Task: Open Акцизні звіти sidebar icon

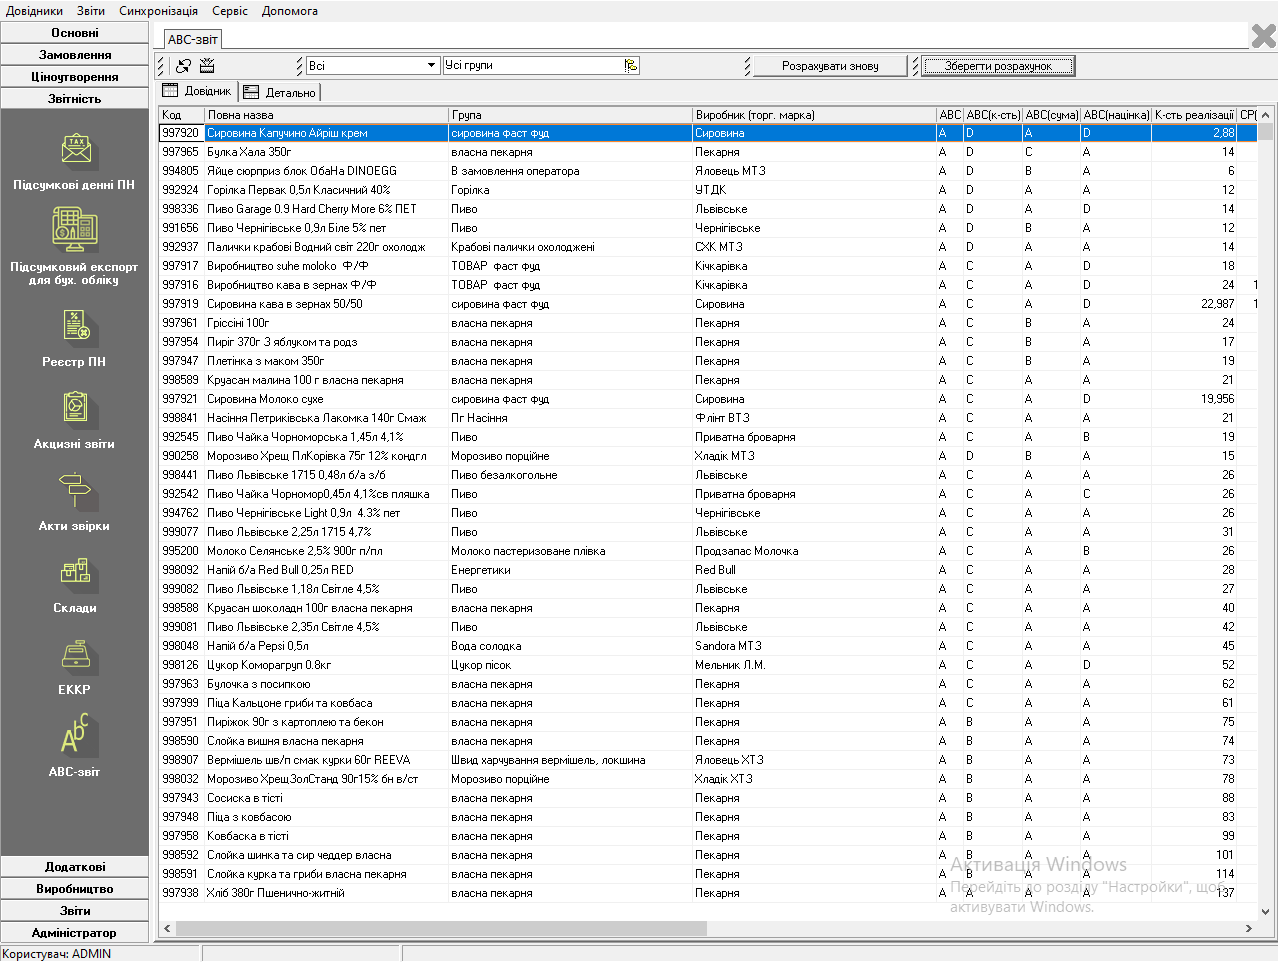Action: [75, 408]
